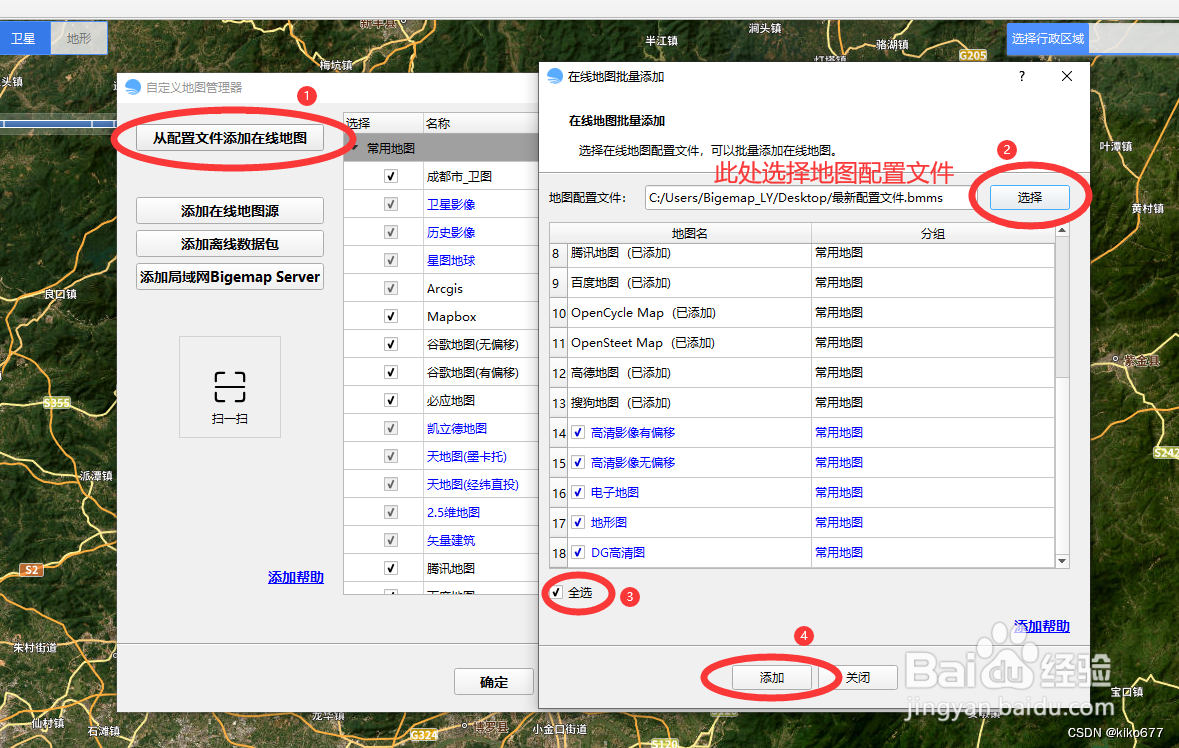Click the 添加在线地图源 button
Viewport: 1179px width, 748px height.
(229, 210)
